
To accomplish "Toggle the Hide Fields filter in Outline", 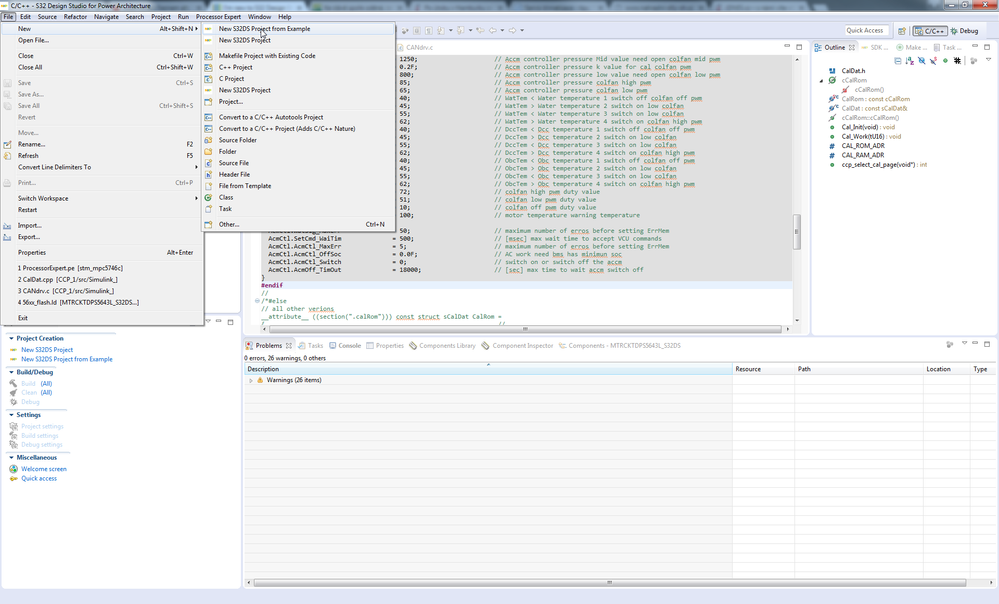I will (921, 61).
